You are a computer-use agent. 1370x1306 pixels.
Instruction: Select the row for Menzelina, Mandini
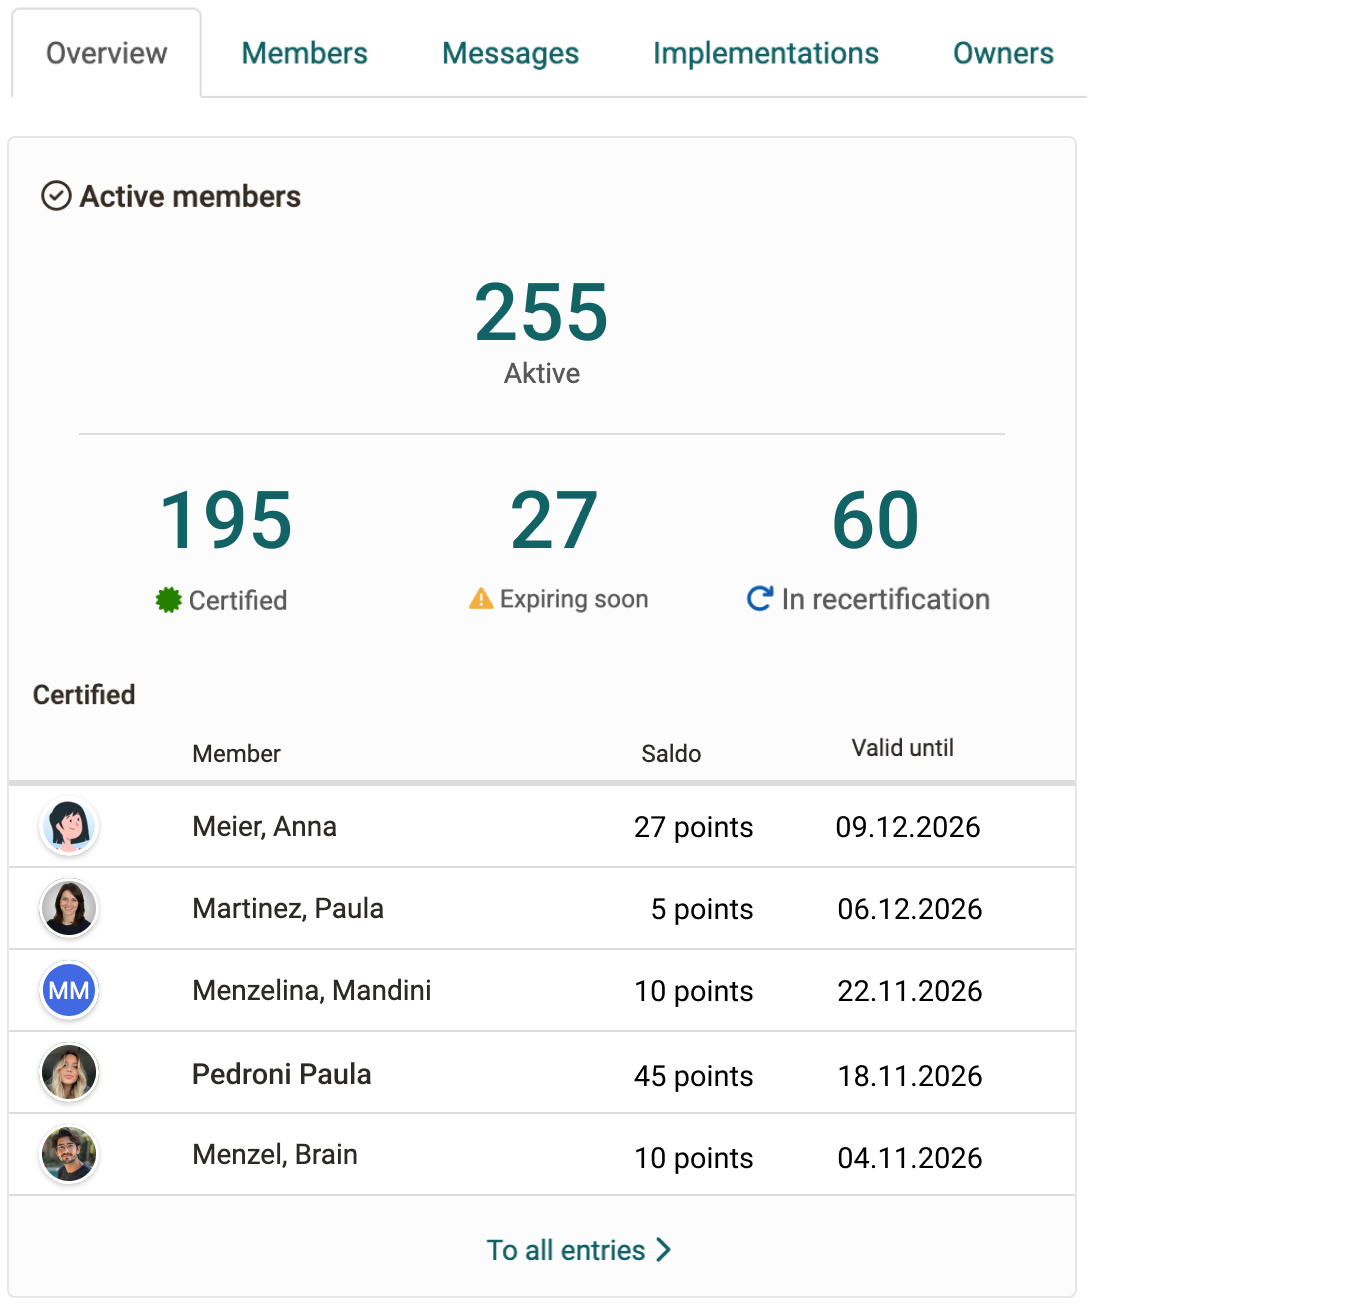click(540, 990)
